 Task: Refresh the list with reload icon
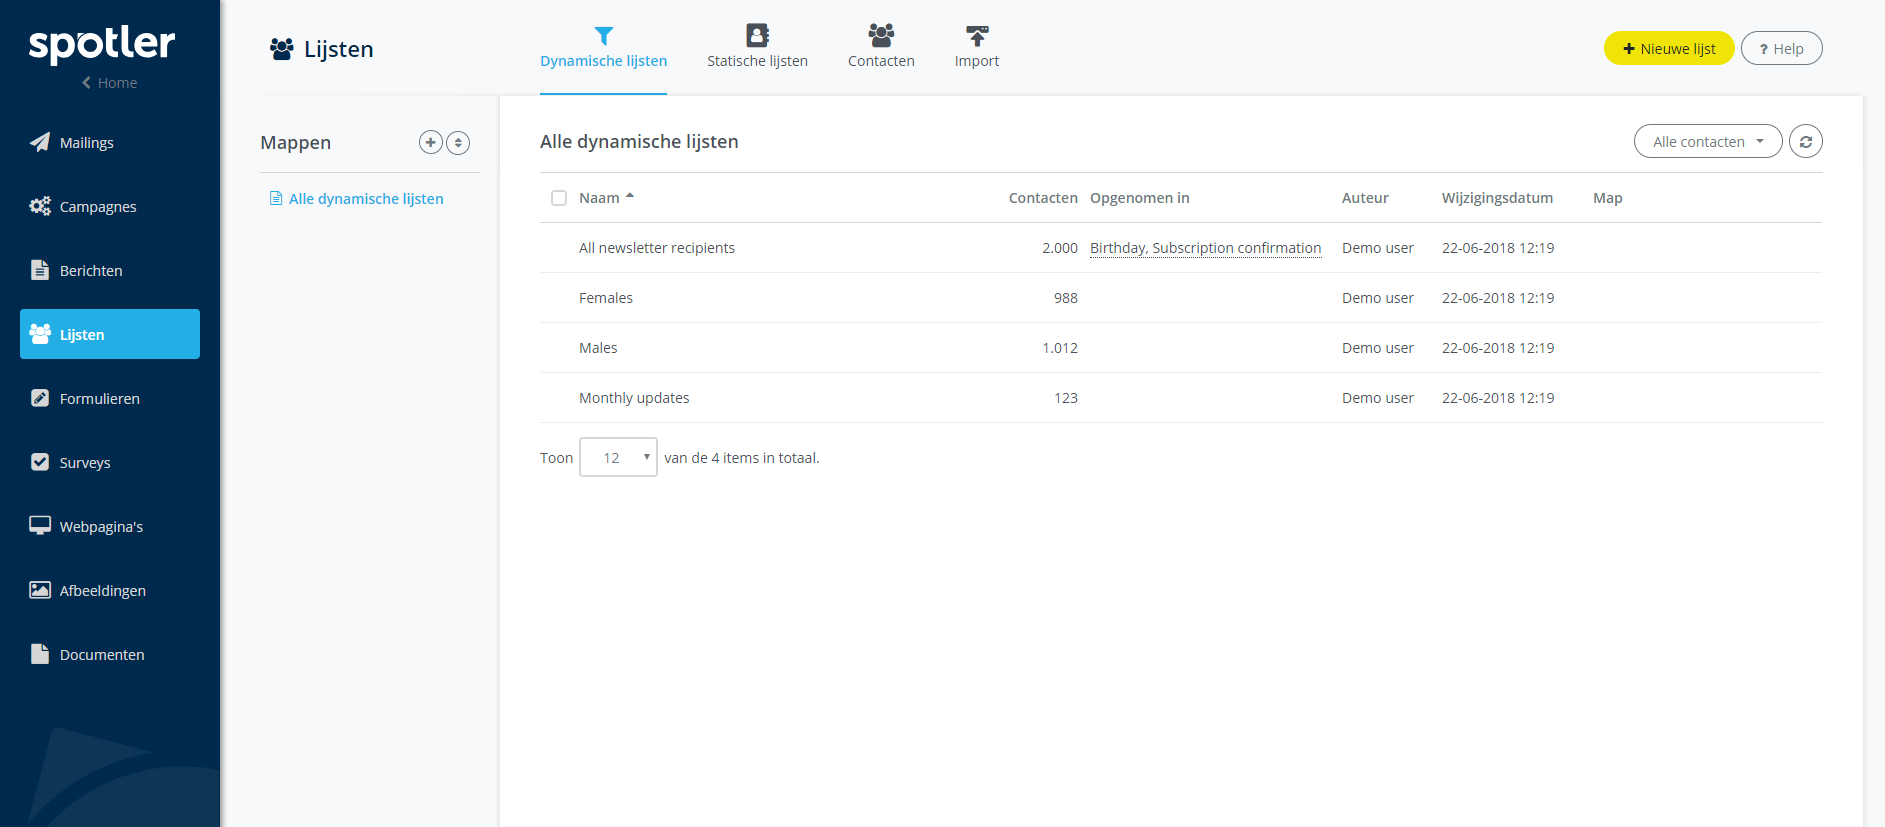point(1805,142)
